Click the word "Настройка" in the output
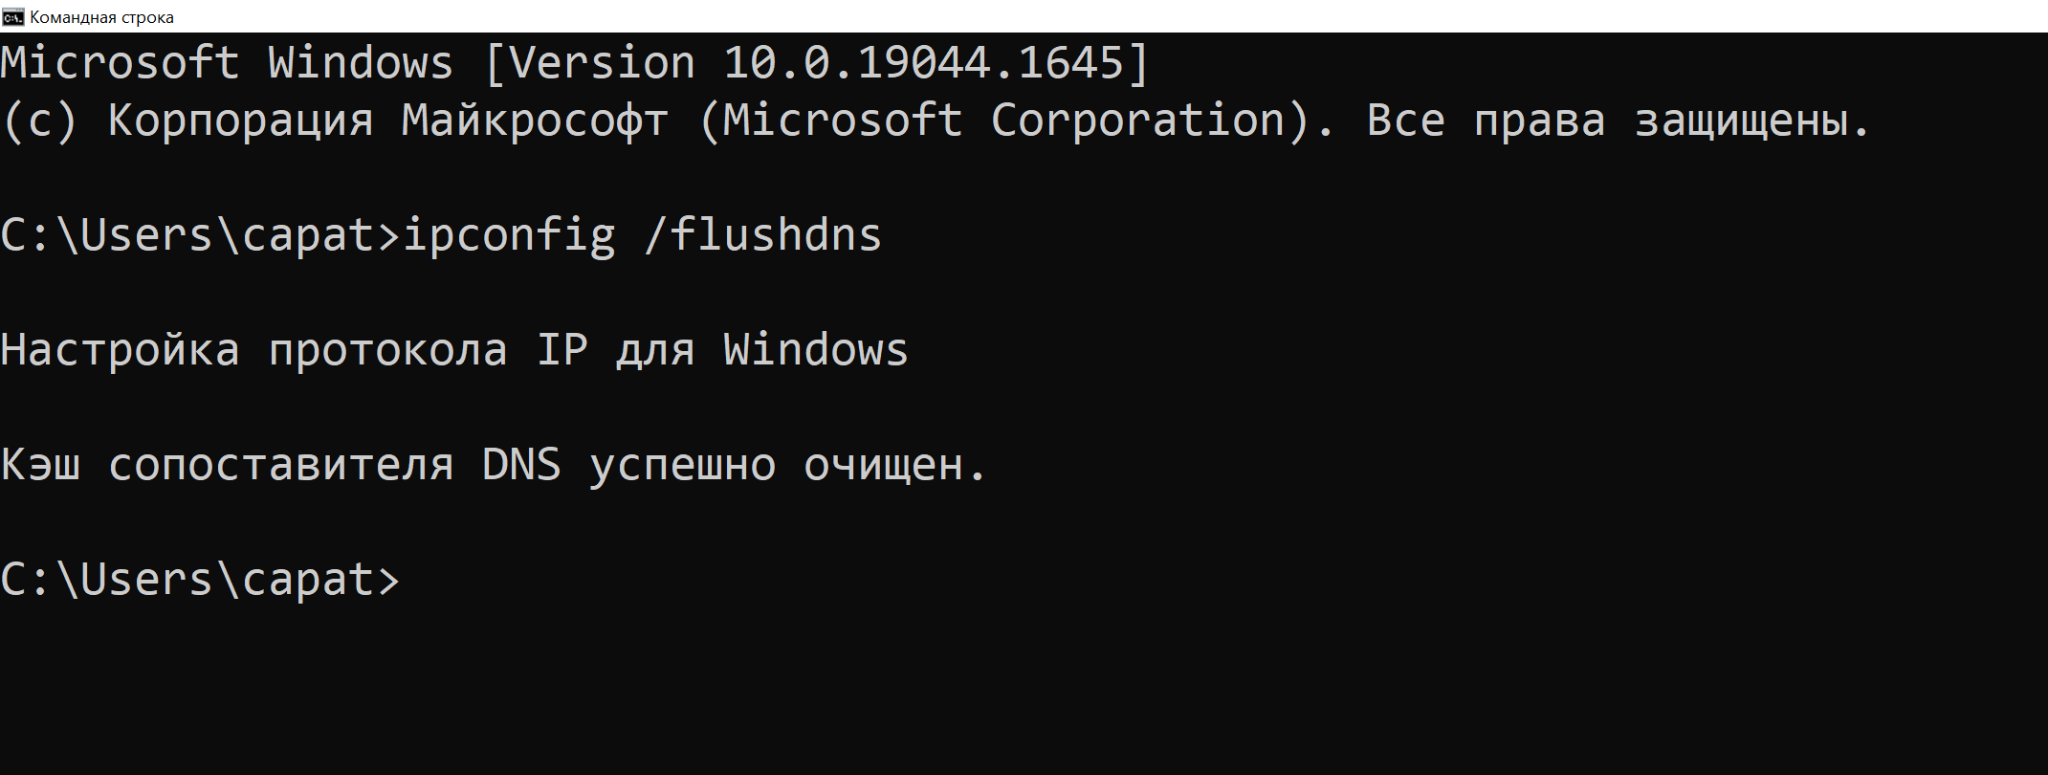This screenshot has height=775, width=2048. pyautogui.click(x=120, y=351)
